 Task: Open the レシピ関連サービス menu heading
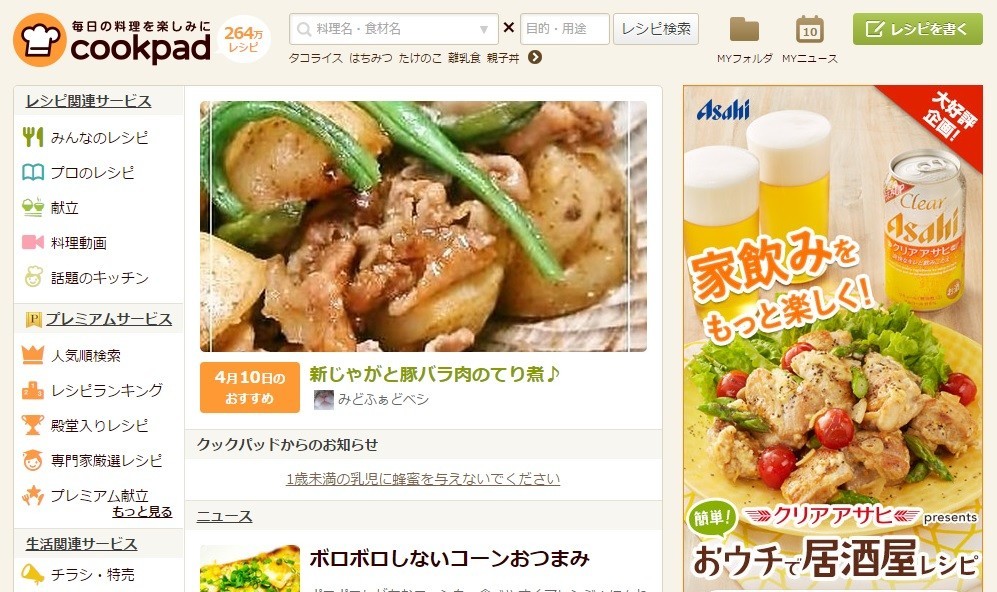pos(88,101)
